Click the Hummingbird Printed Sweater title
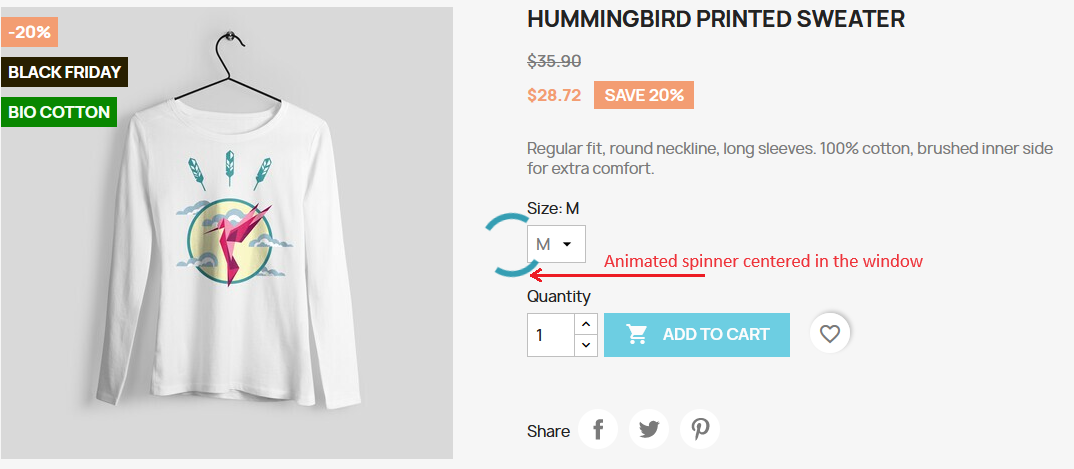The height and width of the screenshot is (469, 1074). click(715, 19)
